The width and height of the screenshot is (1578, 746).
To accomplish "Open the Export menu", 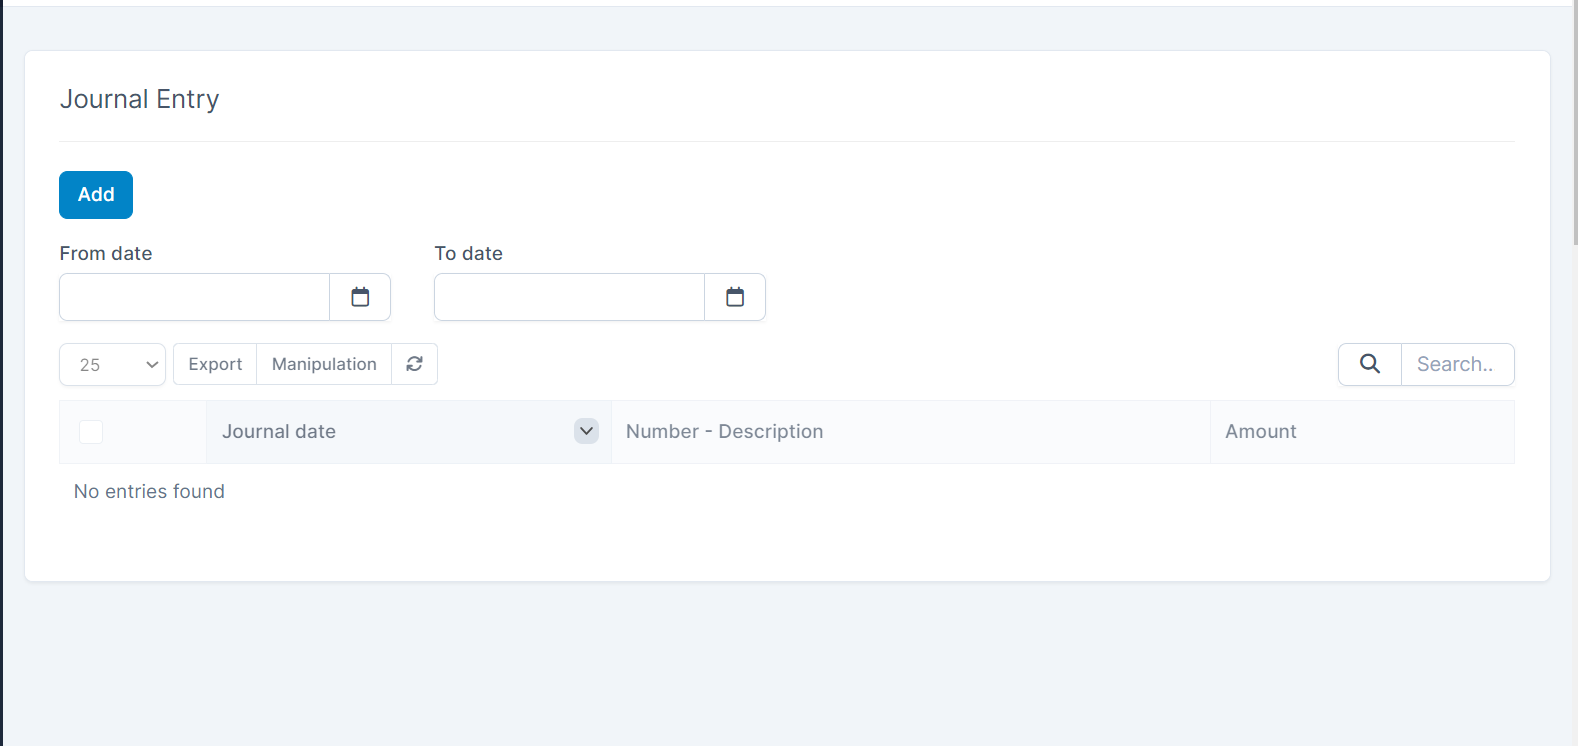I will click(215, 364).
